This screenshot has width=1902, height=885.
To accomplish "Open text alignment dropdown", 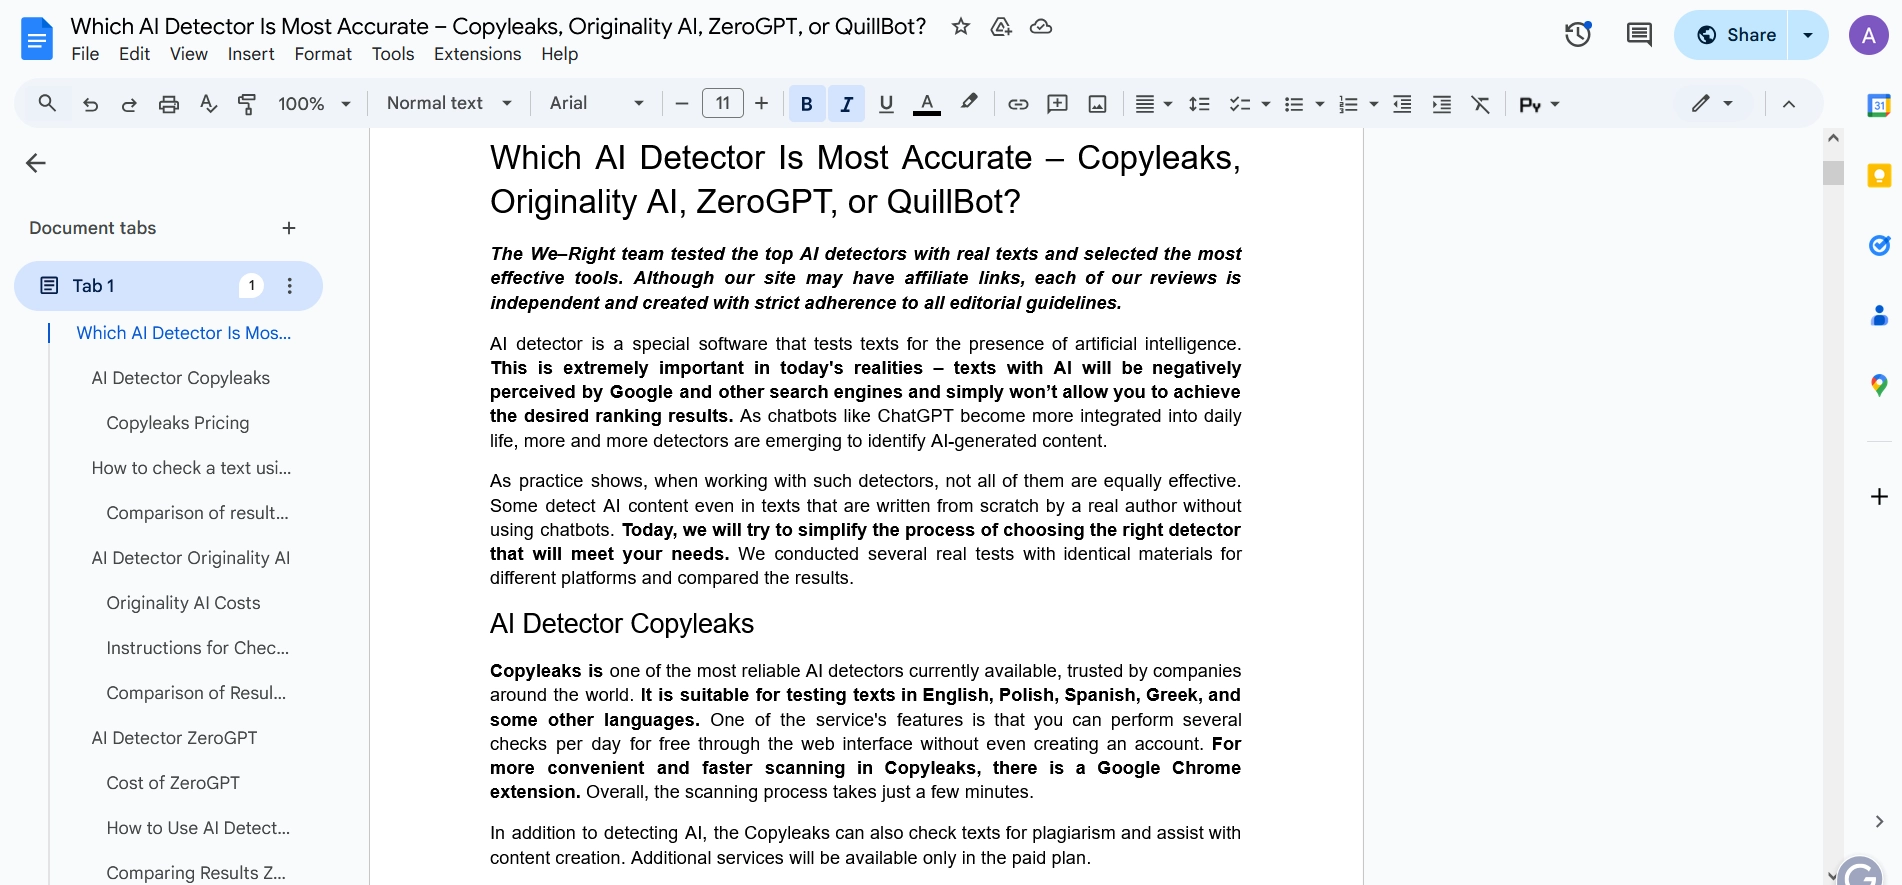I will coord(1153,104).
